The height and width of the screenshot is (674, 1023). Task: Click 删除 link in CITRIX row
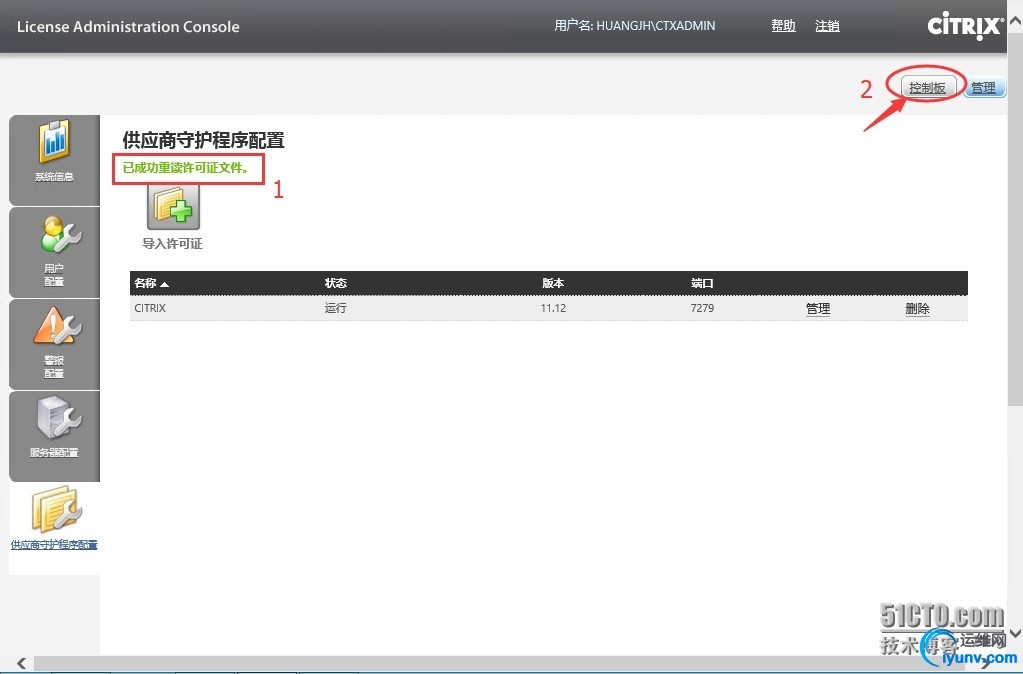click(x=917, y=309)
